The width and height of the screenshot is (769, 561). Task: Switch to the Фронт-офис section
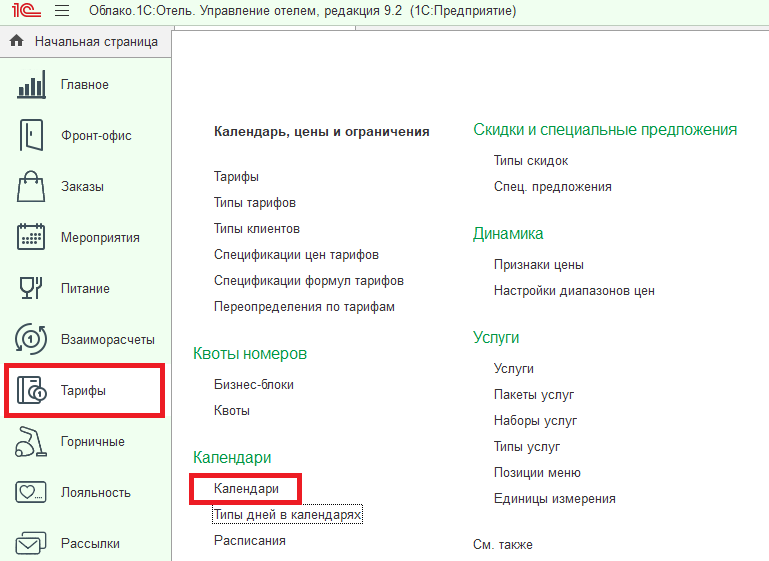pos(96,135)
